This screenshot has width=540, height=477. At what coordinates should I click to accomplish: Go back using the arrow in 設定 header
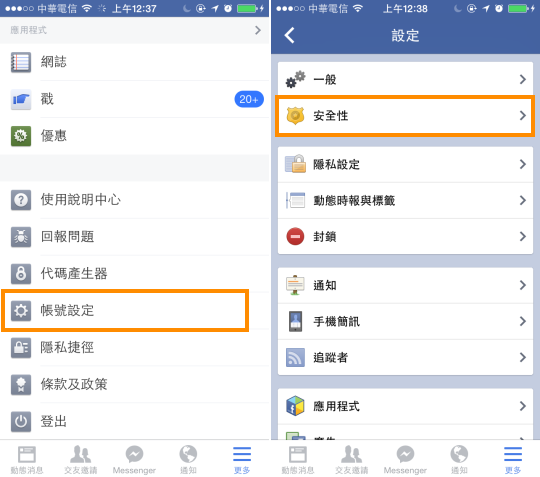pos(289,35)
